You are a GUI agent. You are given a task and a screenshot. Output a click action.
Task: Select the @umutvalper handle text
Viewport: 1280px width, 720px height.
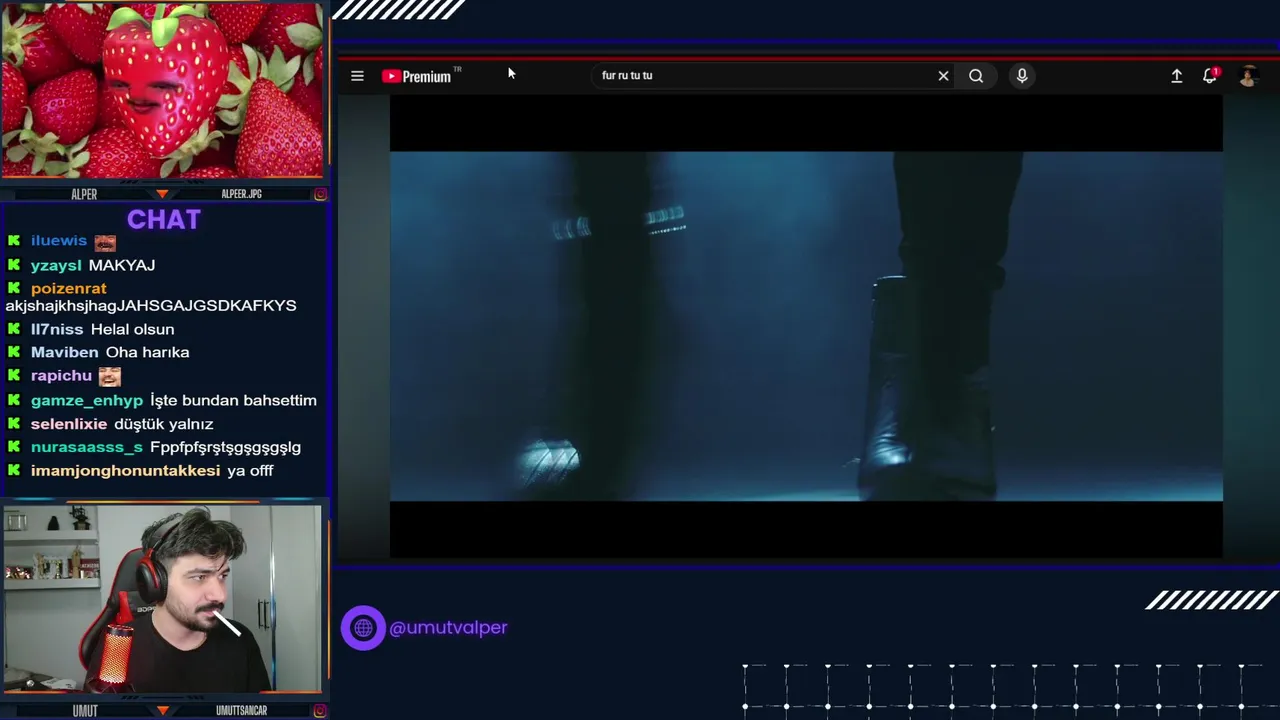(448, 628)
